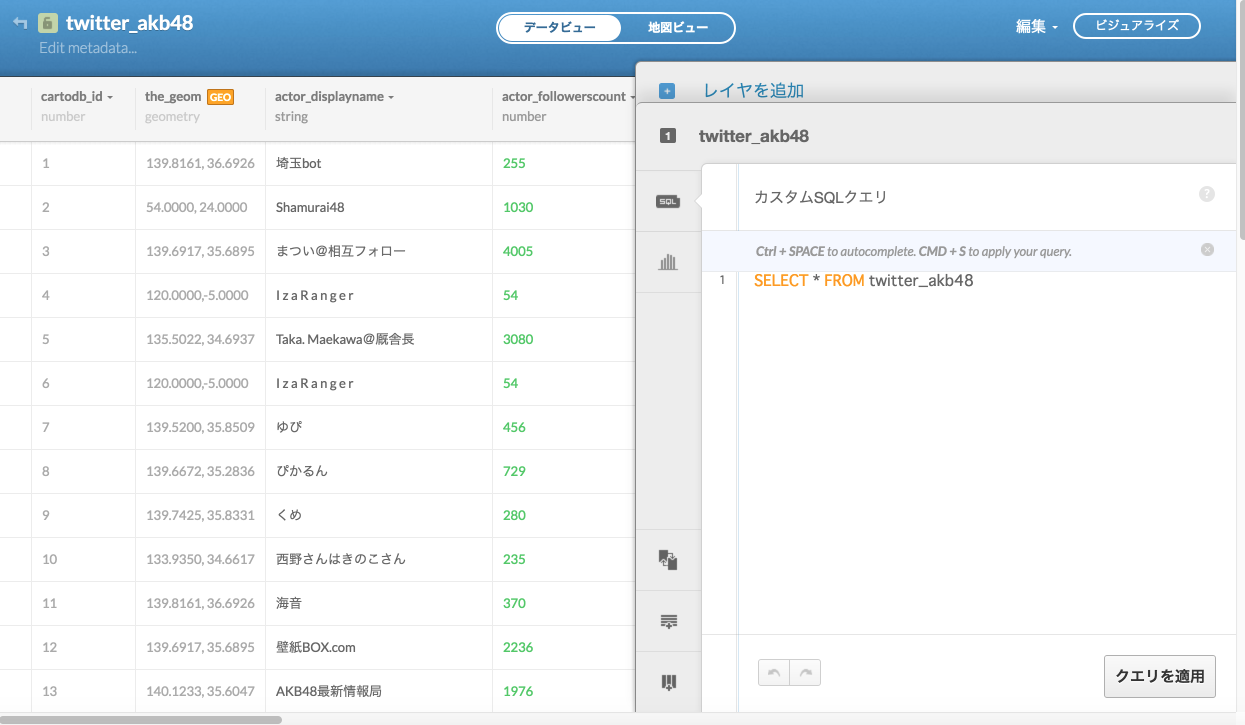Click Edit metadata... link
The image size is (1245, 725).
[x=88, y=47]
